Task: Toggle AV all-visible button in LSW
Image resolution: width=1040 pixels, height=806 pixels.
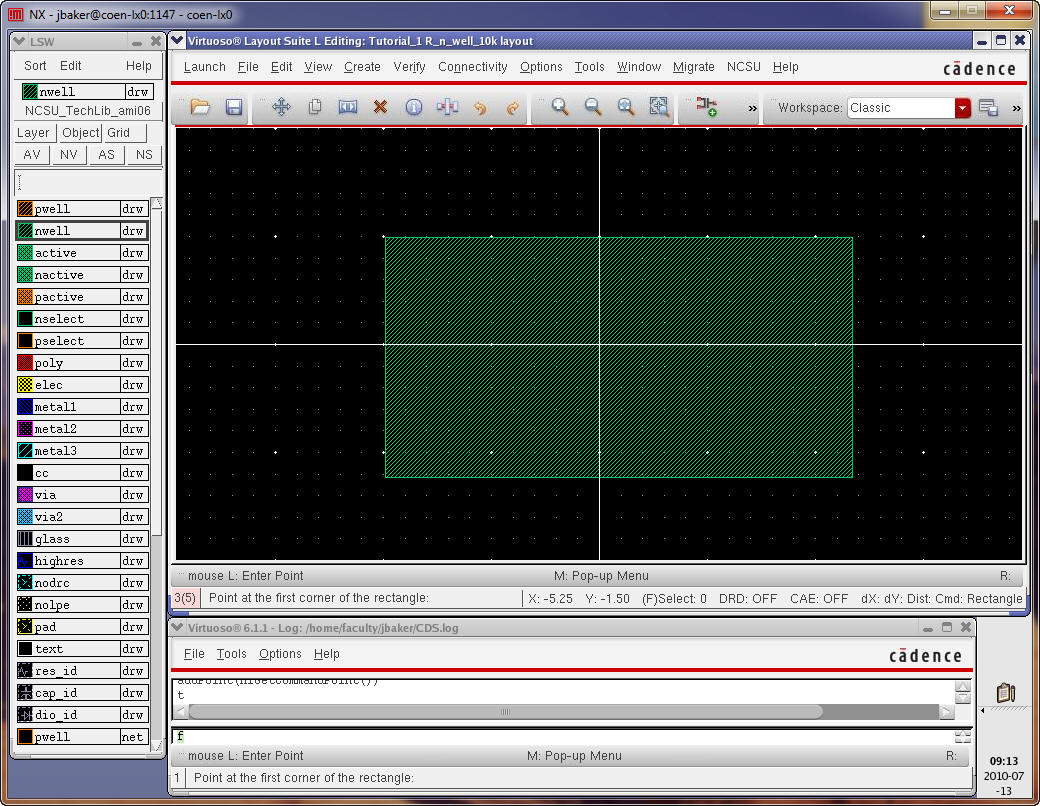Action: pyautogui.click(x=32, y=155)
